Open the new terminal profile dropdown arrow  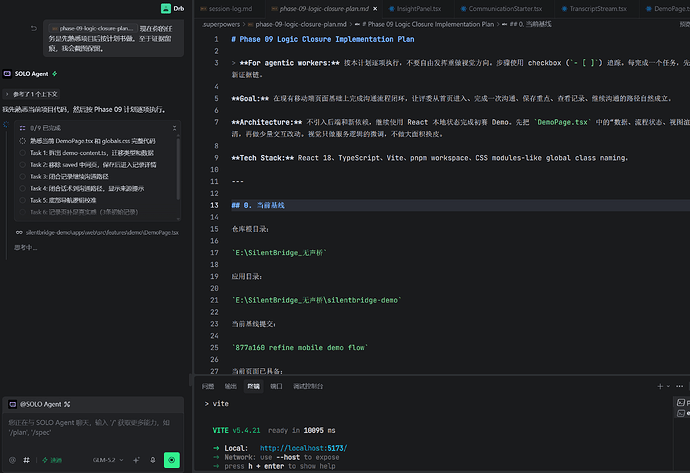[x=668, y=386]
